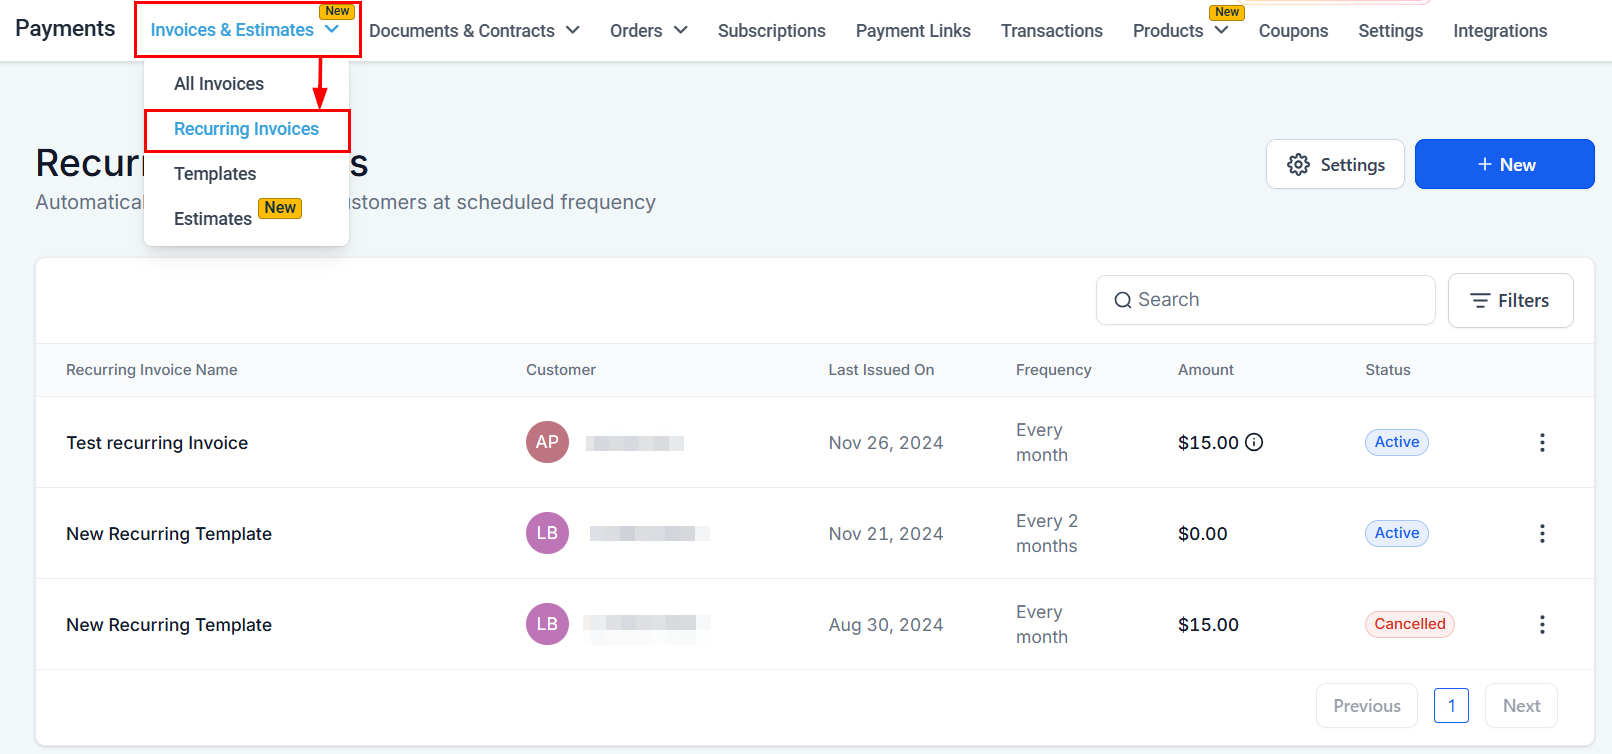Go to the Subscriptions tab

[771, 31]
